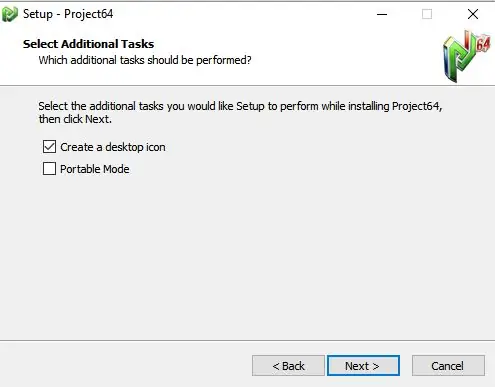The image size is (495, 387).
Task: Click the 'then click Next.' line of text
Action: 75,119
